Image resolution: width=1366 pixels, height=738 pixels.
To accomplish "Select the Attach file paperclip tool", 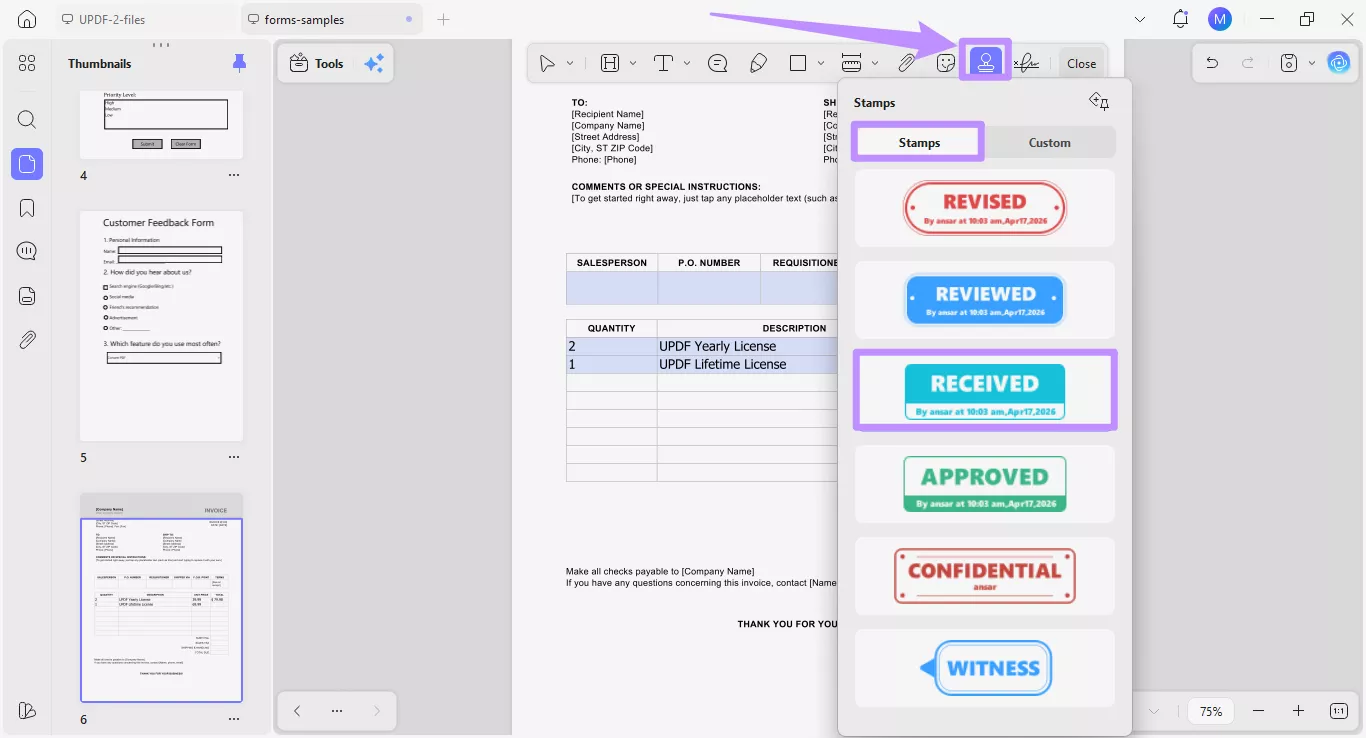I will [906, 63].
